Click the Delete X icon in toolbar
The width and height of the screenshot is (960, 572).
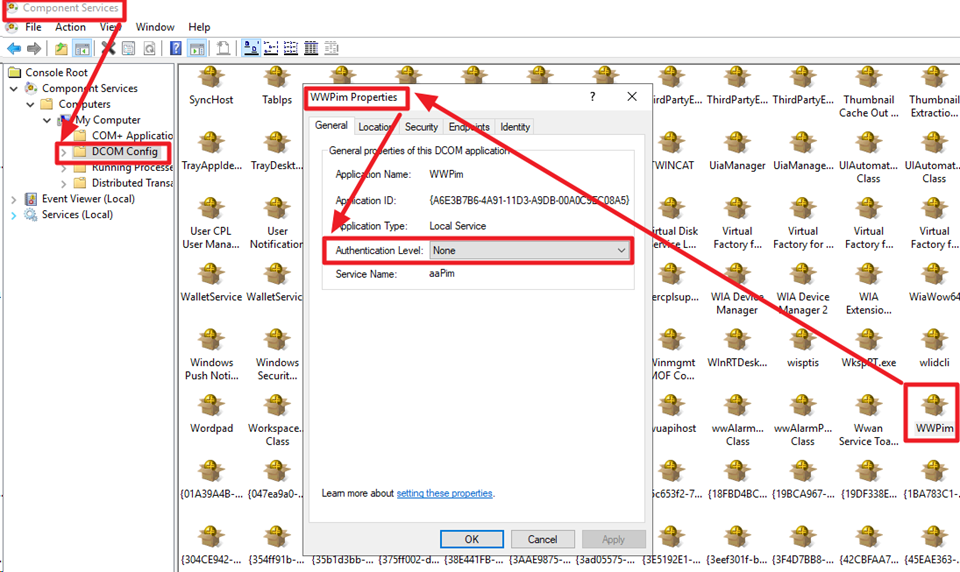[x=108, y=48]
